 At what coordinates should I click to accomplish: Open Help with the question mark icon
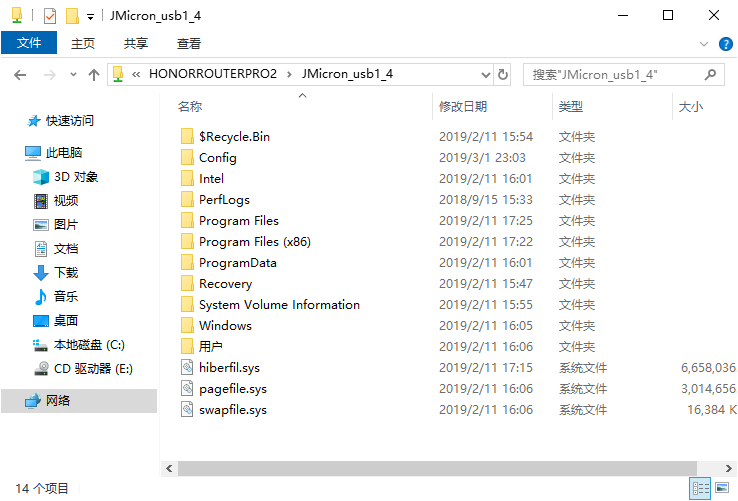725,44
